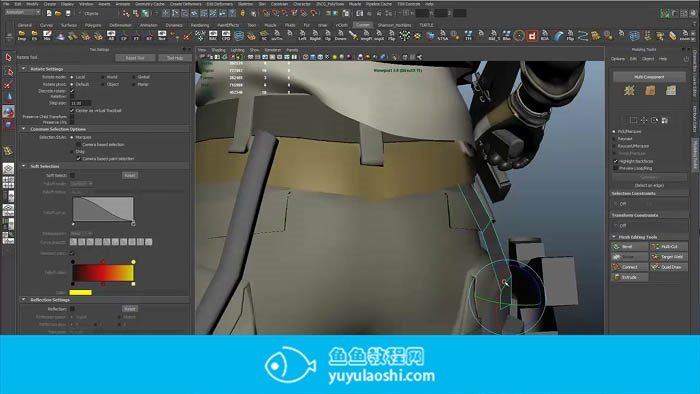Click the Reset Tool button
Viewport: 700px width, 394px height.
pos(135,58)
